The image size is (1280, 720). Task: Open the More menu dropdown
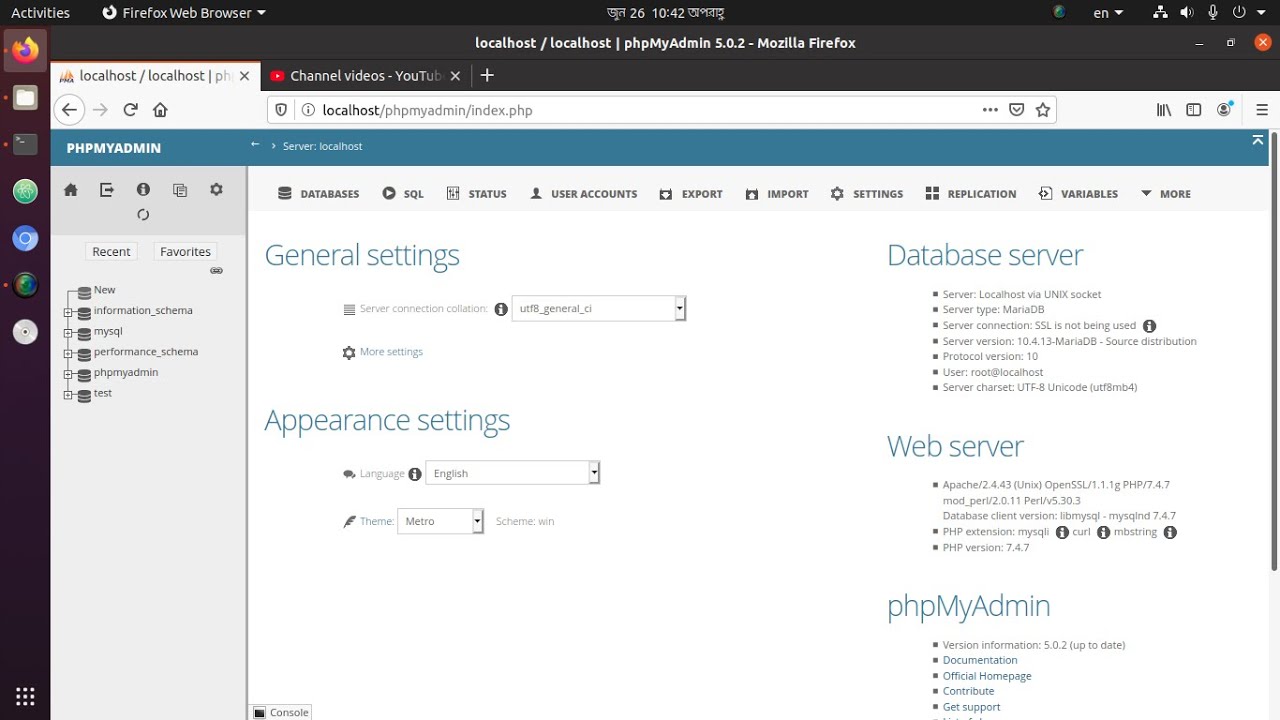(x=1166, y=194)
